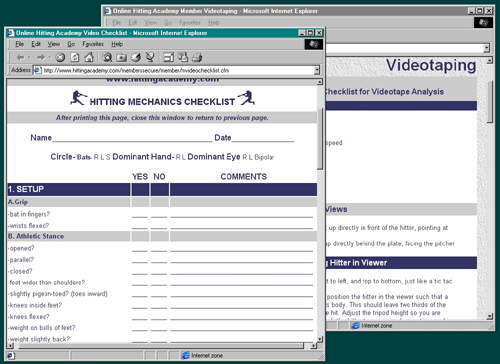This screenshot has height=364, width=500.
Task: Click the 'wrists flexed?' checklist item
Action: click(x=29, y=226)
